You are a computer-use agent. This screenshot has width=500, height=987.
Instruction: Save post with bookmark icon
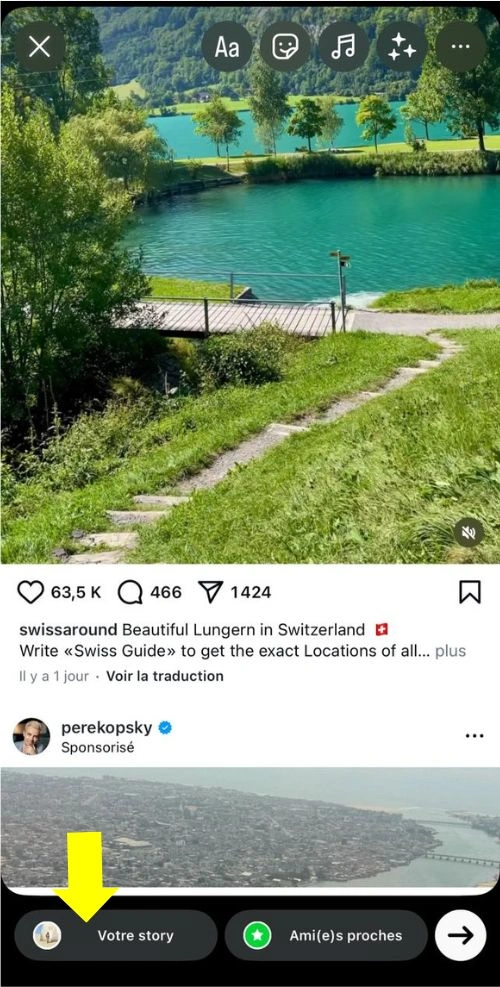coord(470,592)
